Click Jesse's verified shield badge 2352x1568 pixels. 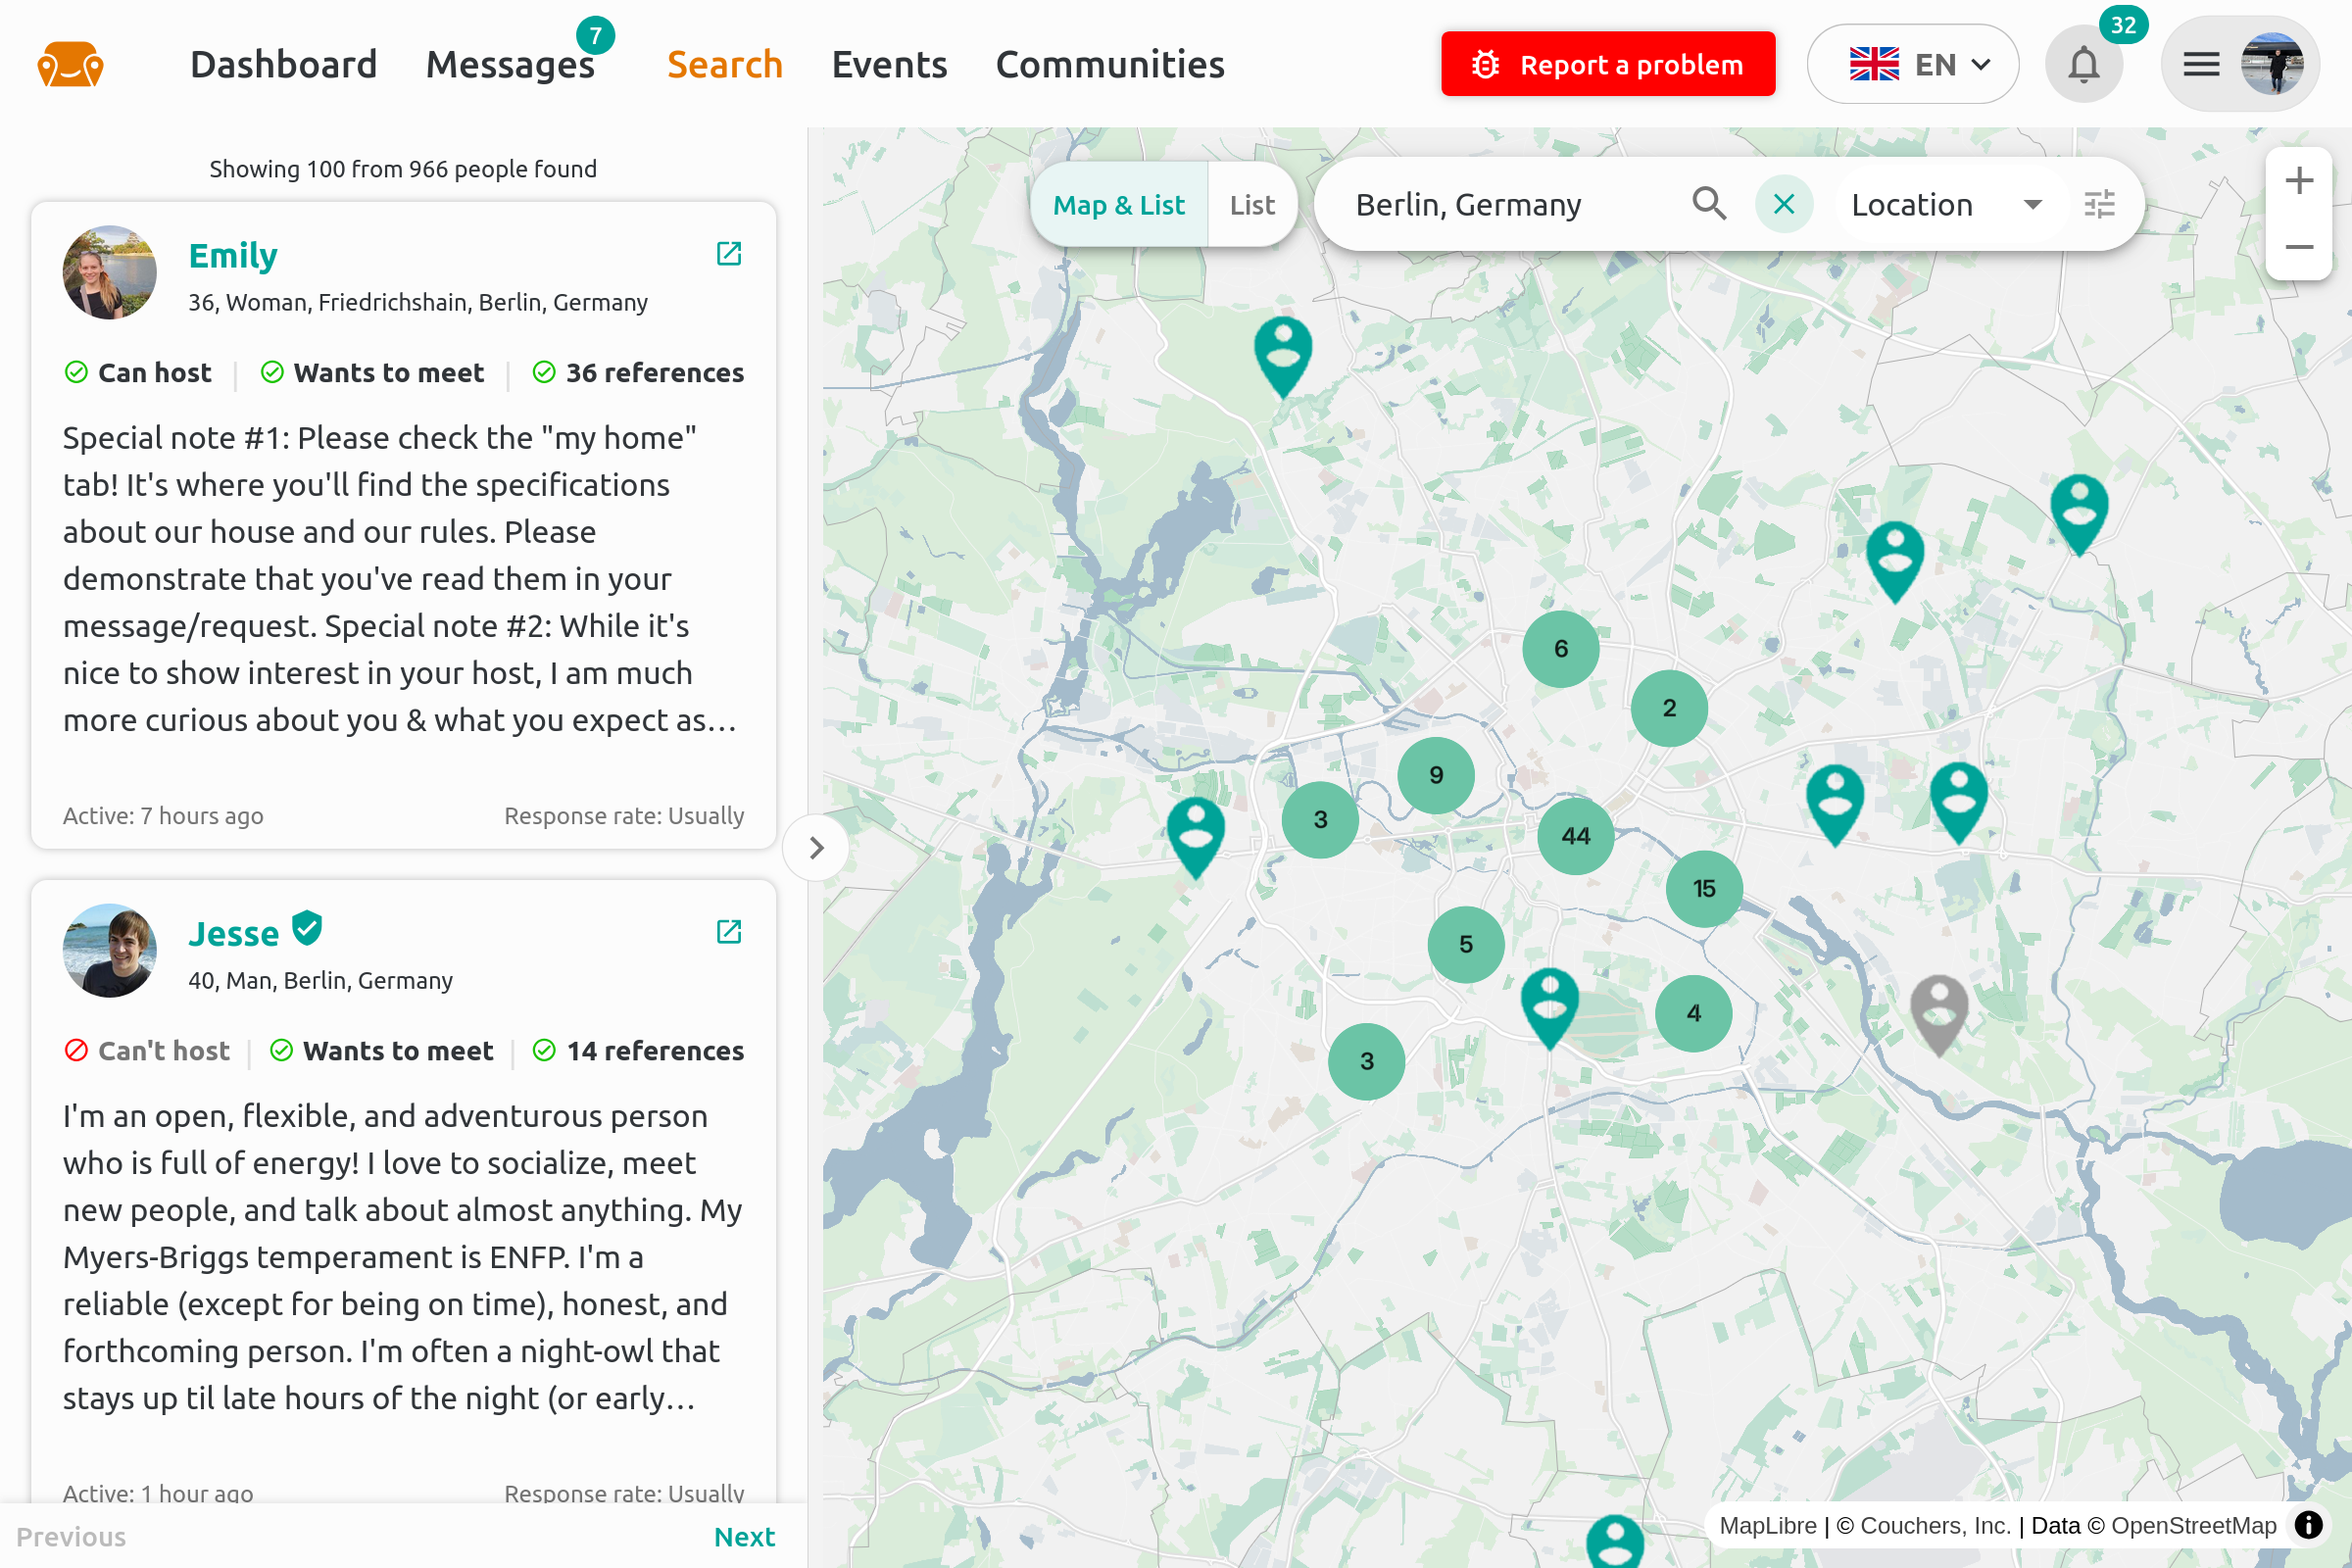[307, 928]
